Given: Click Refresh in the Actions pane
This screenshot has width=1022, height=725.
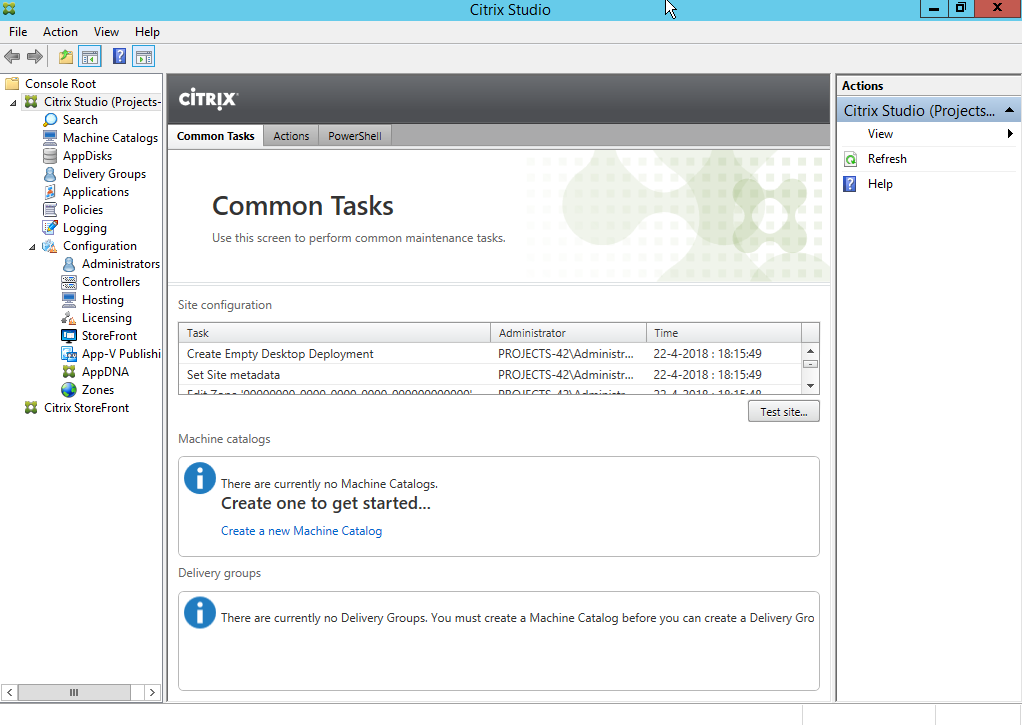Looking at the screenshot, I should point(887,159).
